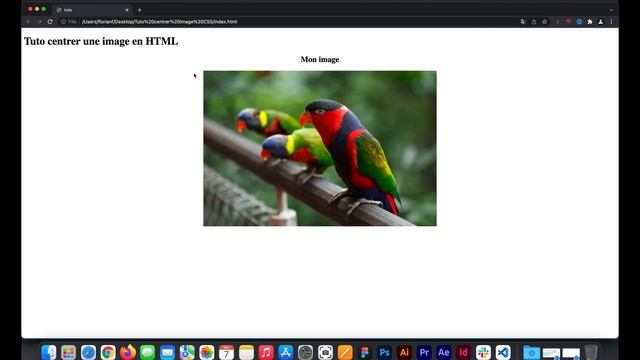Click the red extension icon in the toolbar
Viewport: 640px width, 360px height.
click(568, 22)
